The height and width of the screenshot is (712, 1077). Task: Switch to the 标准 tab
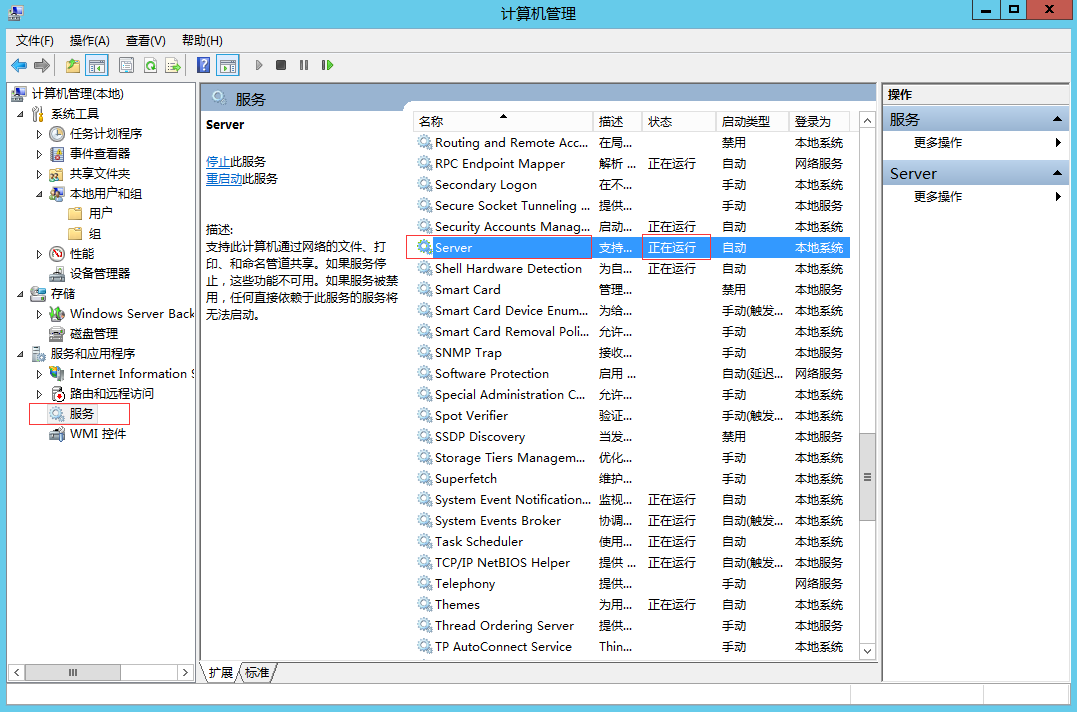[257, 673]
